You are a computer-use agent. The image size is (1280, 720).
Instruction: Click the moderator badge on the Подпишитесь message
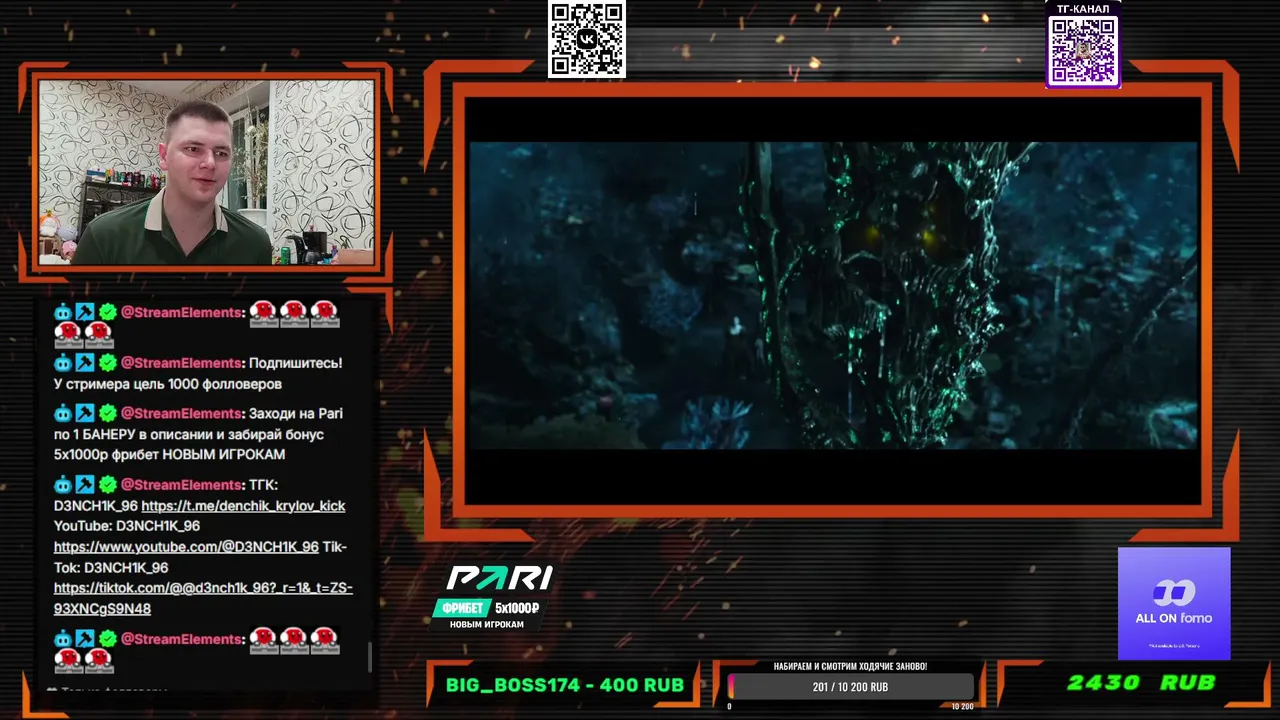click(85, 363)
